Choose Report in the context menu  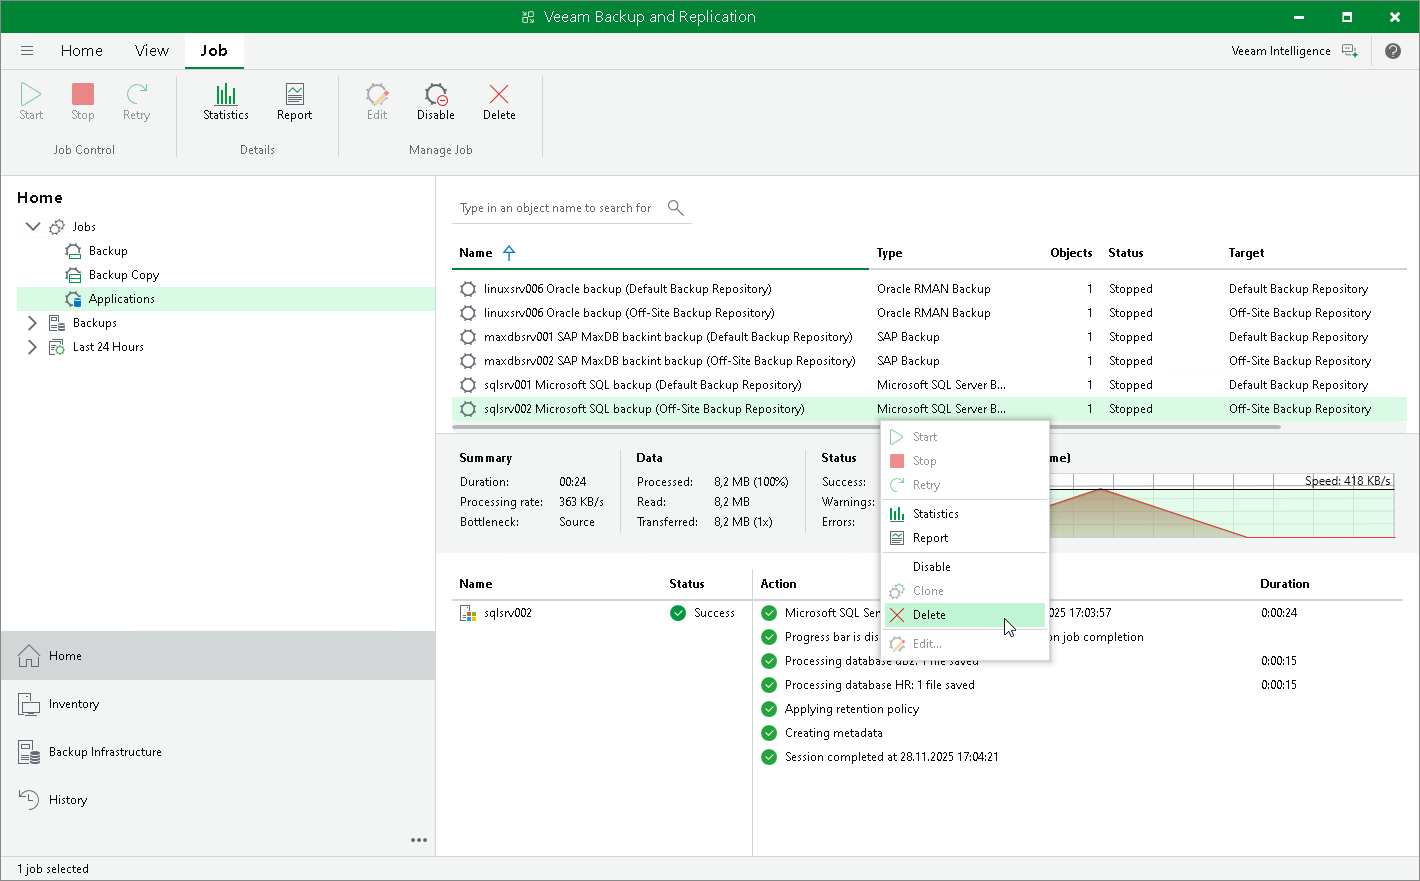pyautogui.click(x=965, y=538)
